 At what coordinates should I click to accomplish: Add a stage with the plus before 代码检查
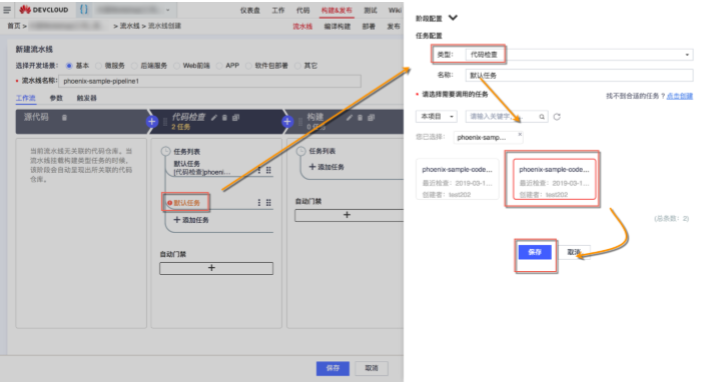tap(152, 121)
